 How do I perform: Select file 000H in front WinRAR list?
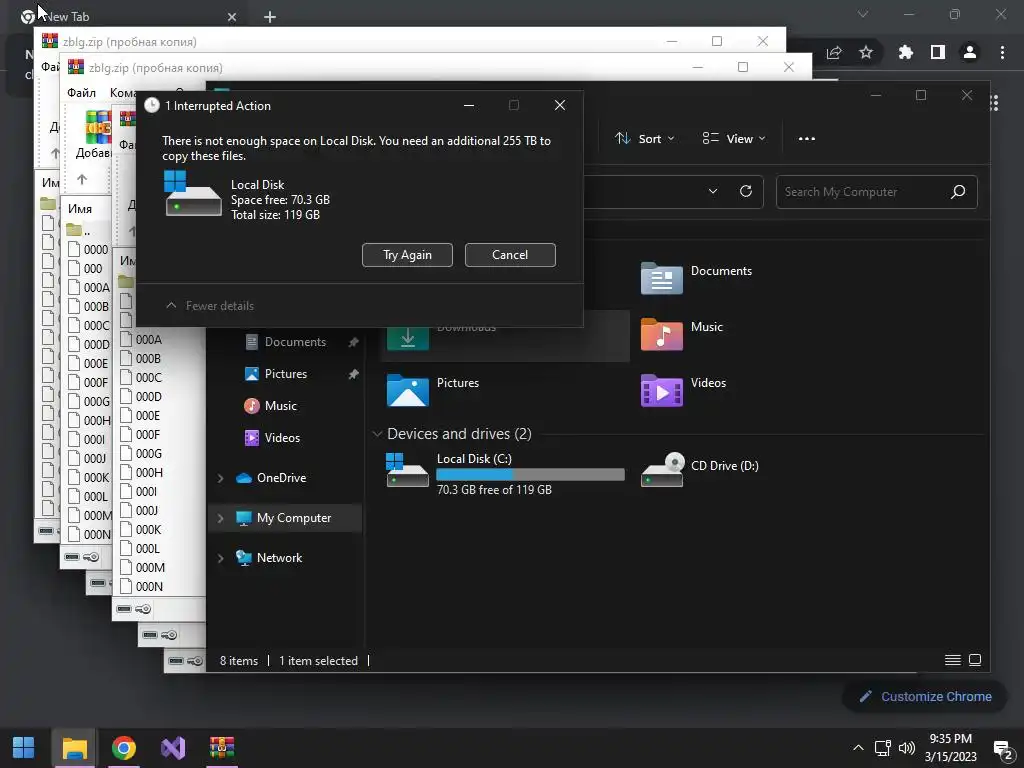[149, 472]
